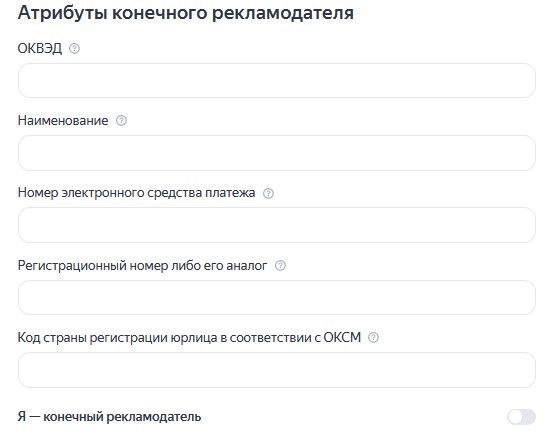Click the Атрибуты конечного рекламодателя heading

pos(186,13)
